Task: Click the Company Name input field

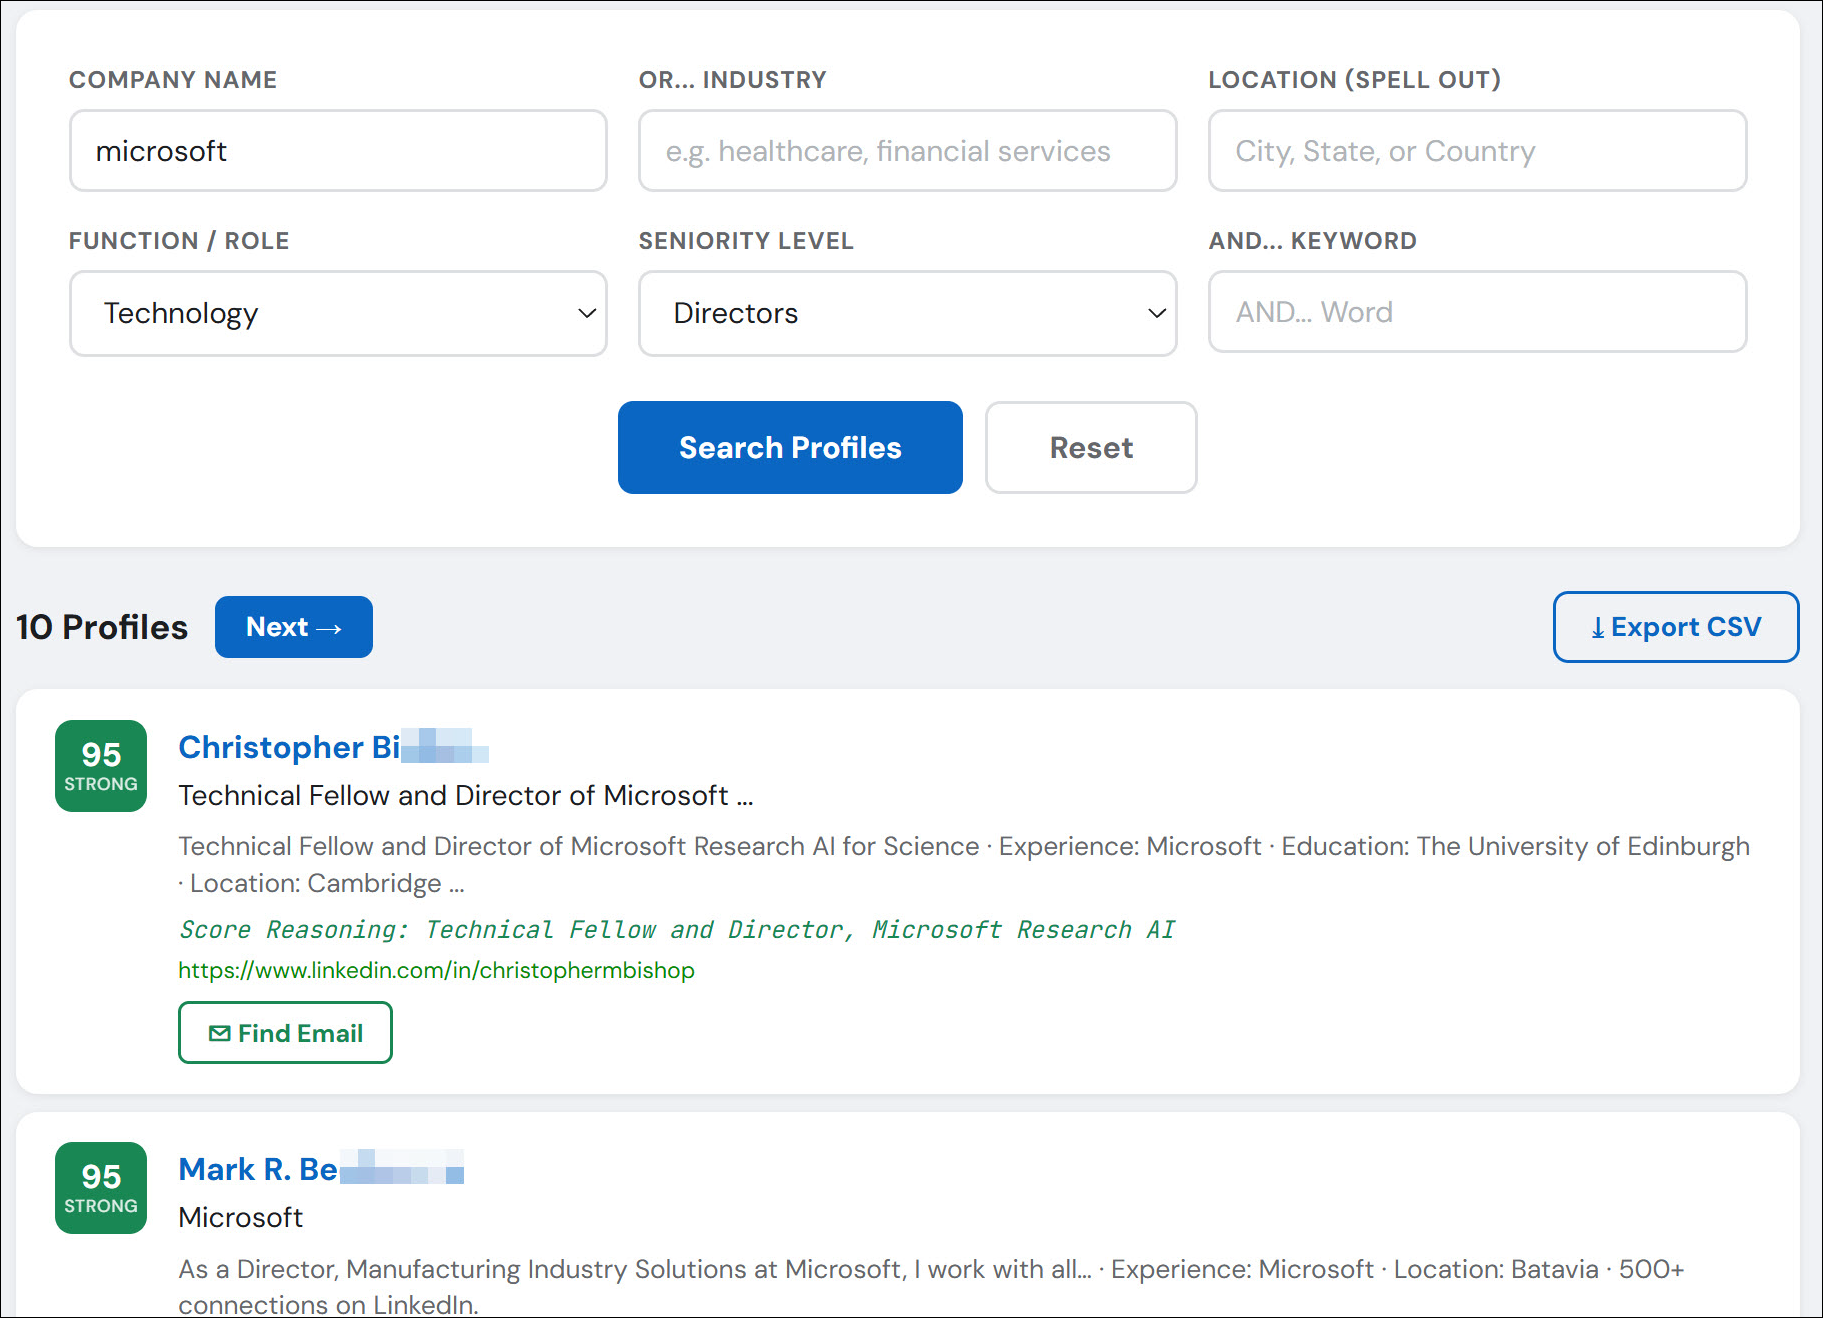Action: [x=338, y=151]
